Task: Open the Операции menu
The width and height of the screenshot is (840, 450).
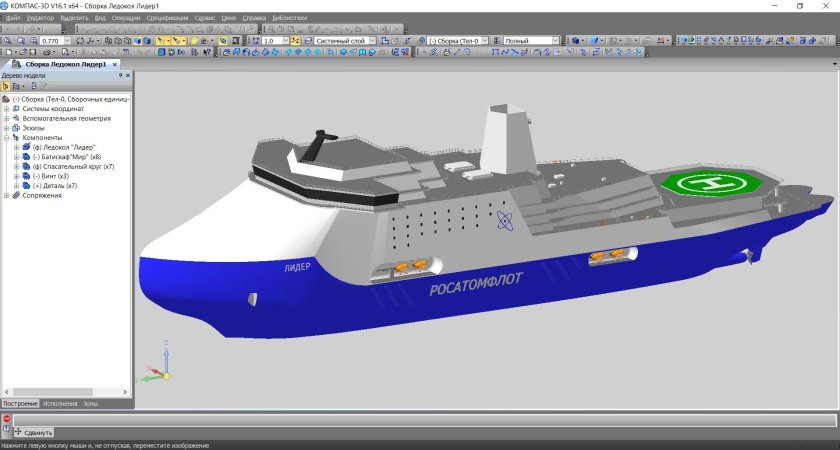Action: tap(126, 18)
